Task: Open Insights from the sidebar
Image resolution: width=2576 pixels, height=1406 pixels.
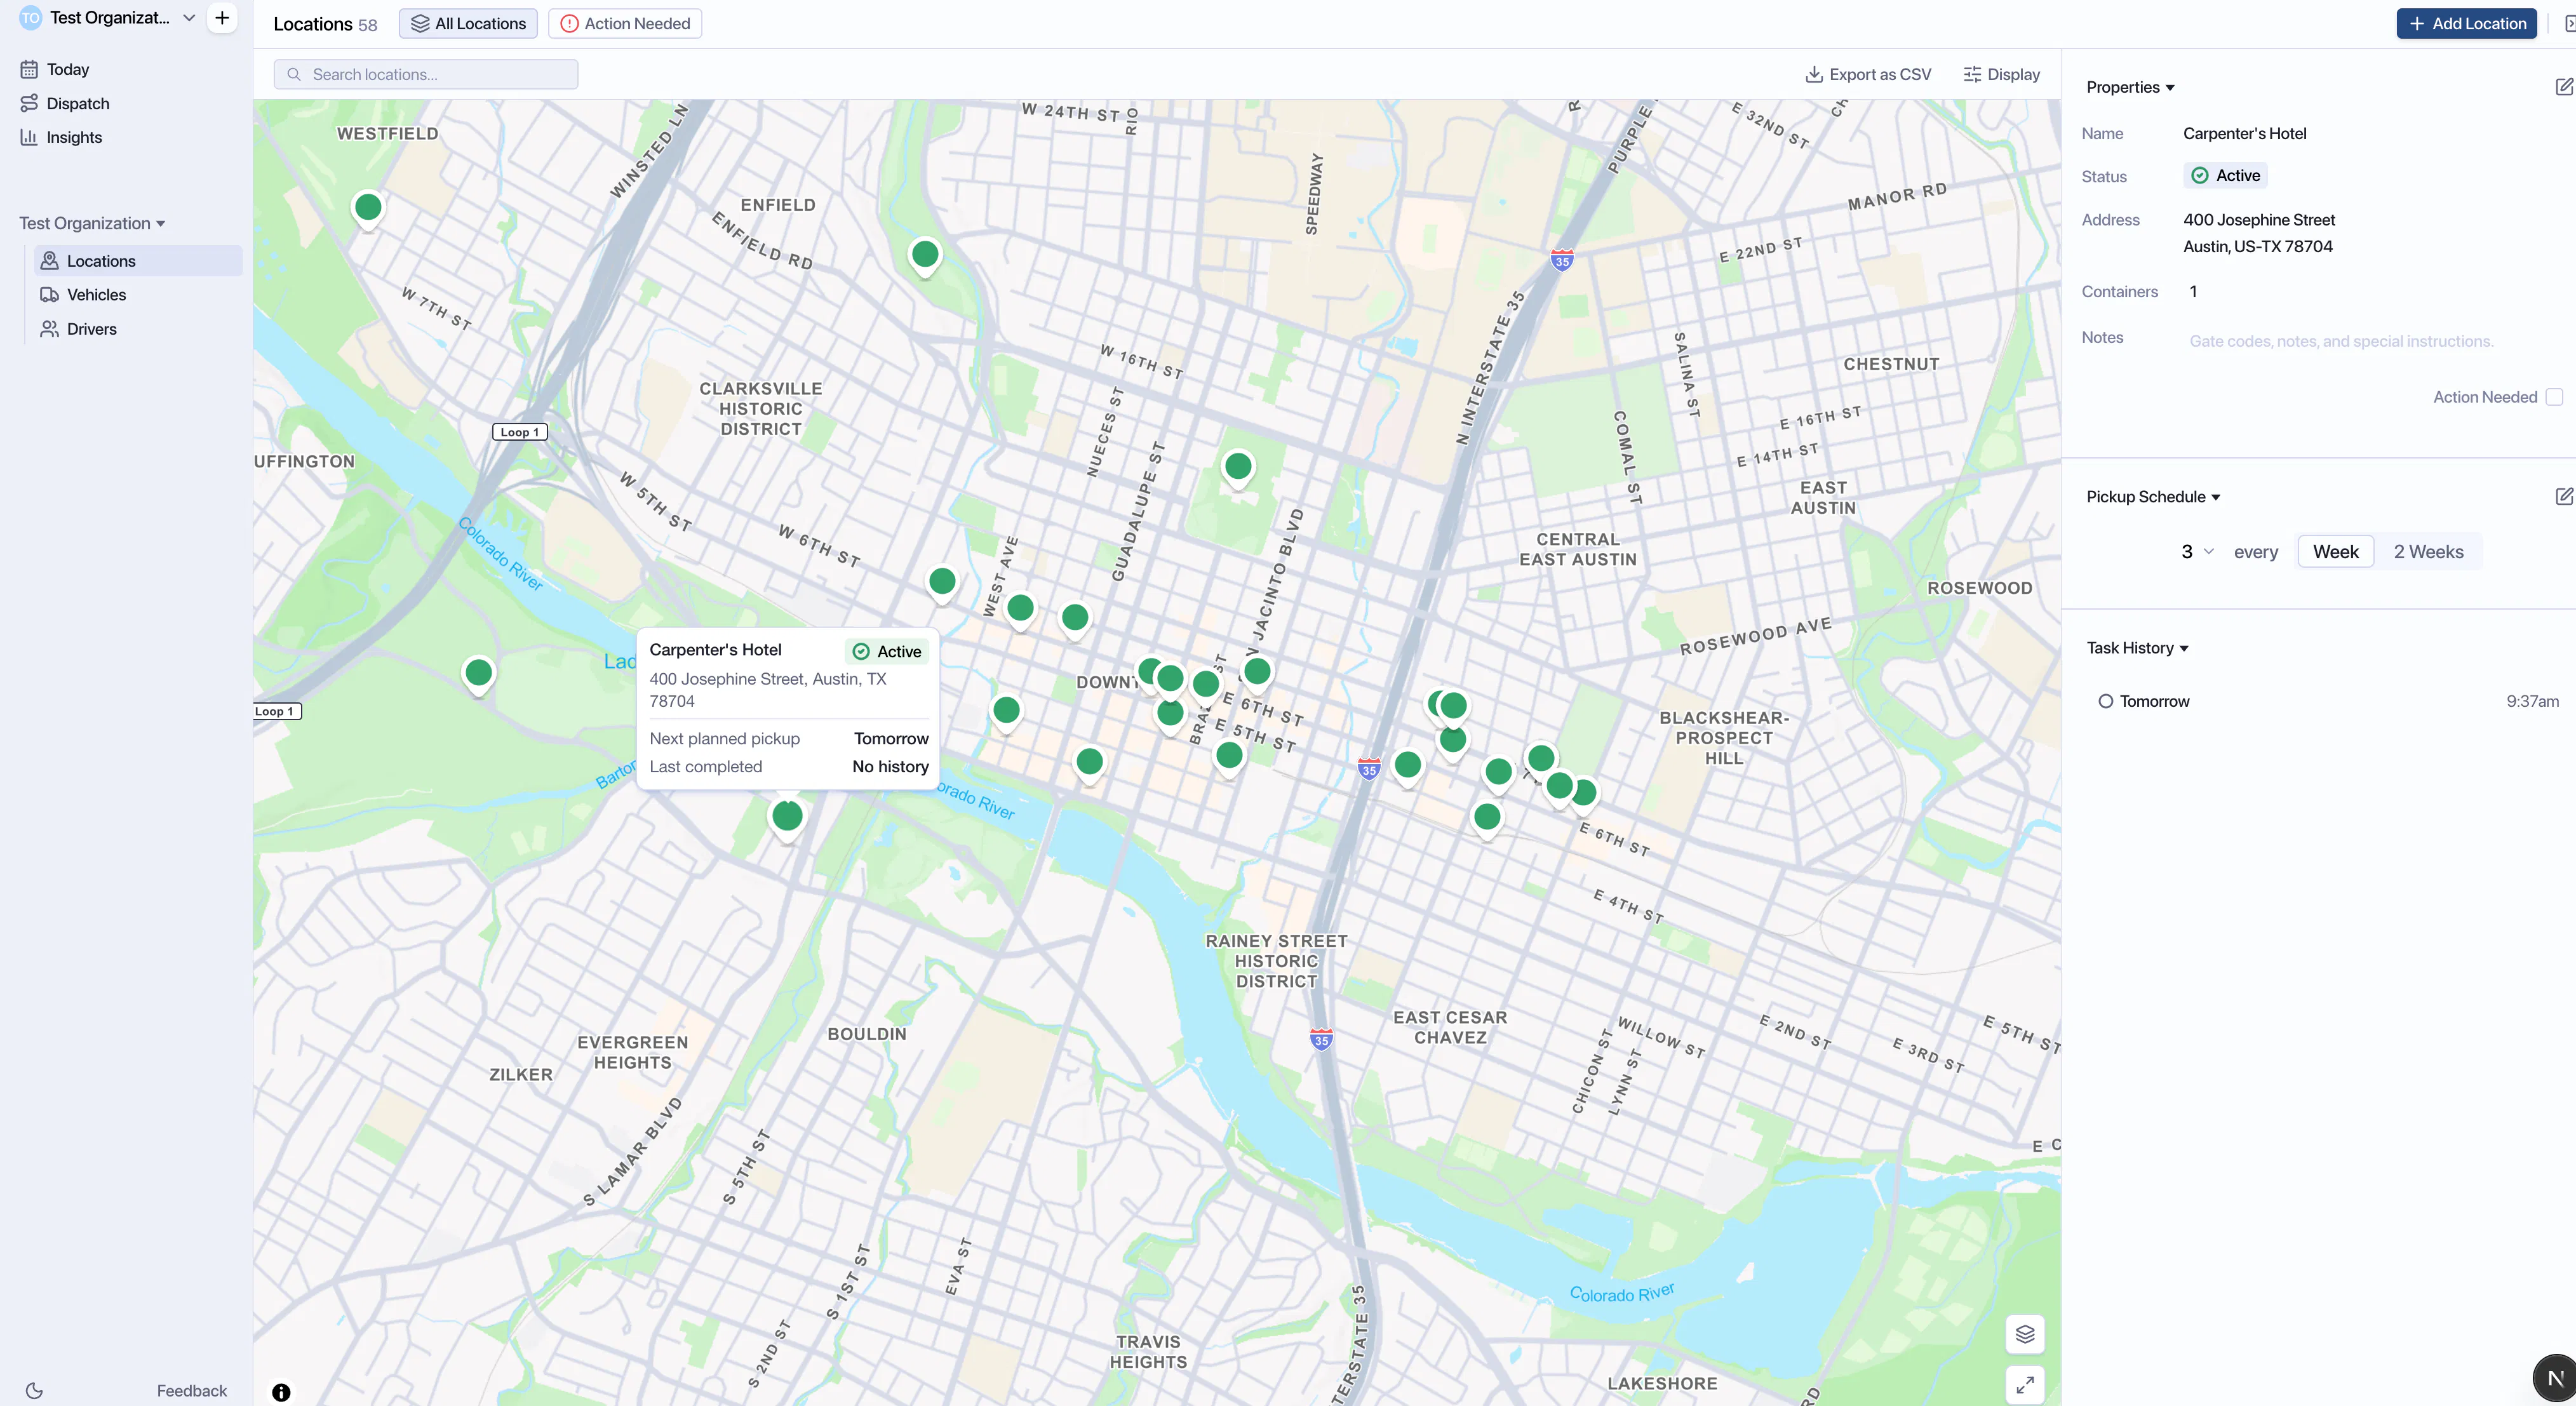Action: (74, 137)
